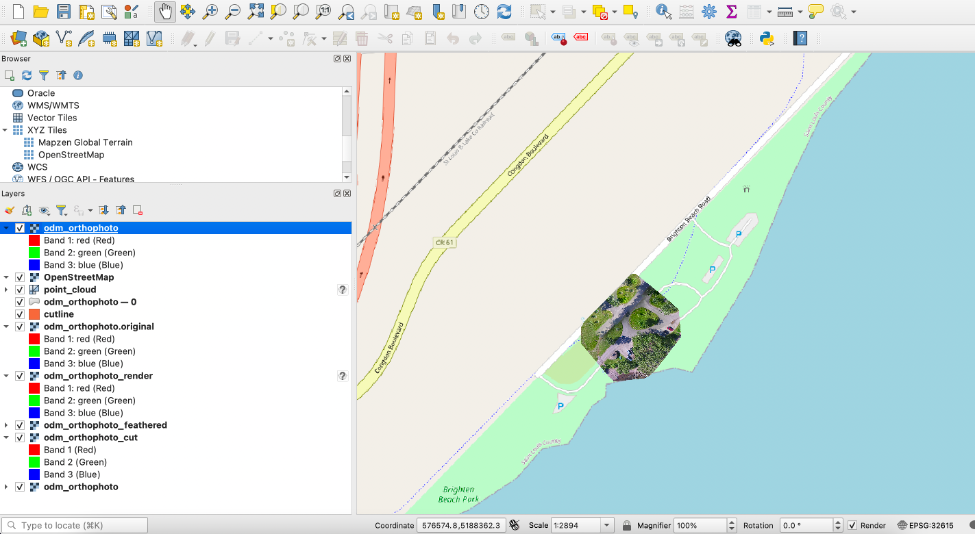977x535 pixels.
Task: Toggle the Render checkbox in status bar
Action: click(x=852, y=525)
